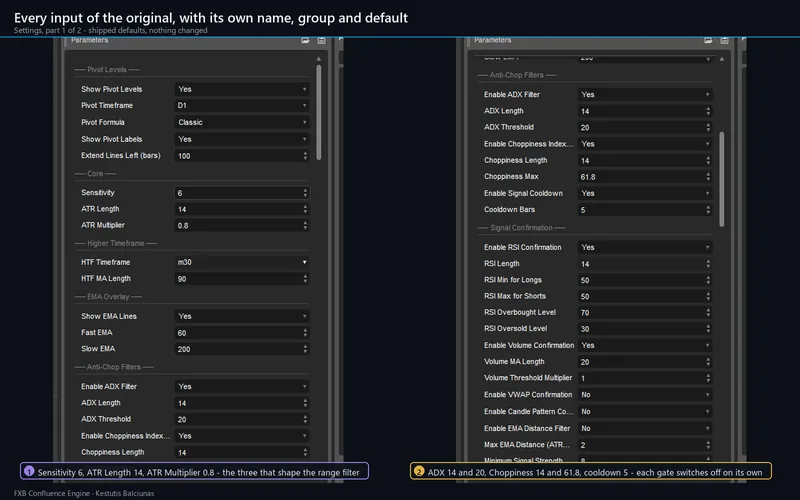Open the Show Pivot Labels dropdown
The height and width of the screenshot is (500, 800).
pos(242,139)
